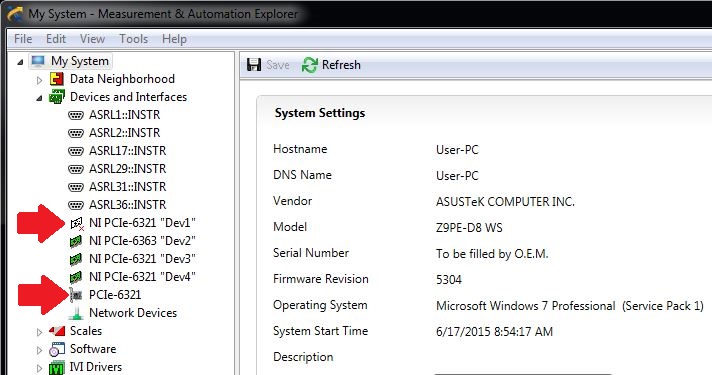Select the unnamed PCIe-6321 tree item
Screen dimensions: 712x375
pos(115,295)
